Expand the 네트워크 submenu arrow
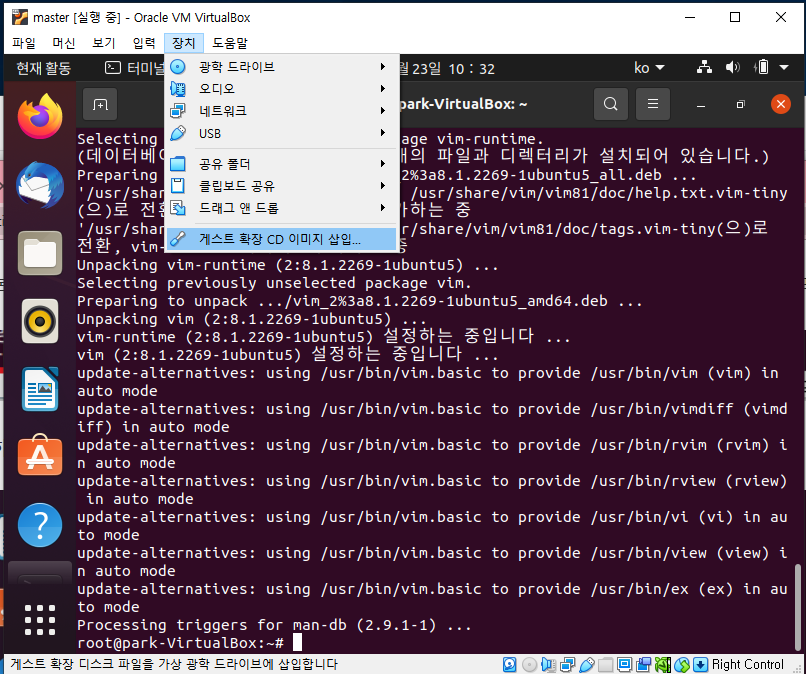 383,111
